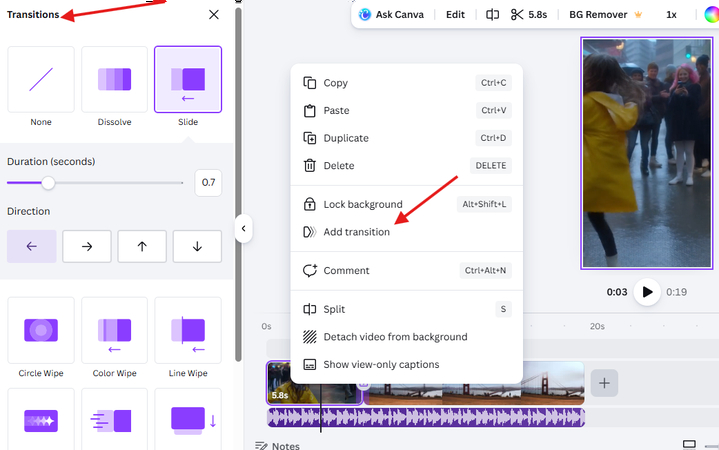Set direction to right arrow
The height and width of the screenshot is (450, 719).
(x=87, y=247)
